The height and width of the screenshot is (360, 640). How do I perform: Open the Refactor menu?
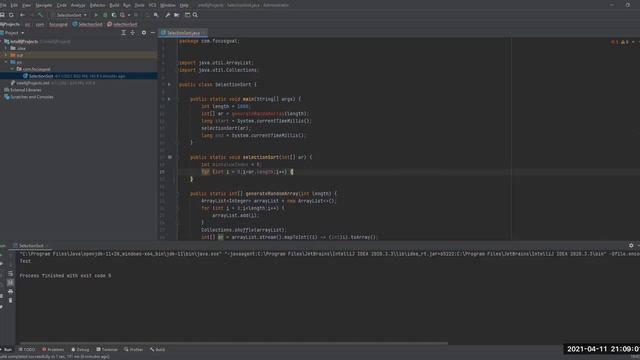click(x=97, y=5)
